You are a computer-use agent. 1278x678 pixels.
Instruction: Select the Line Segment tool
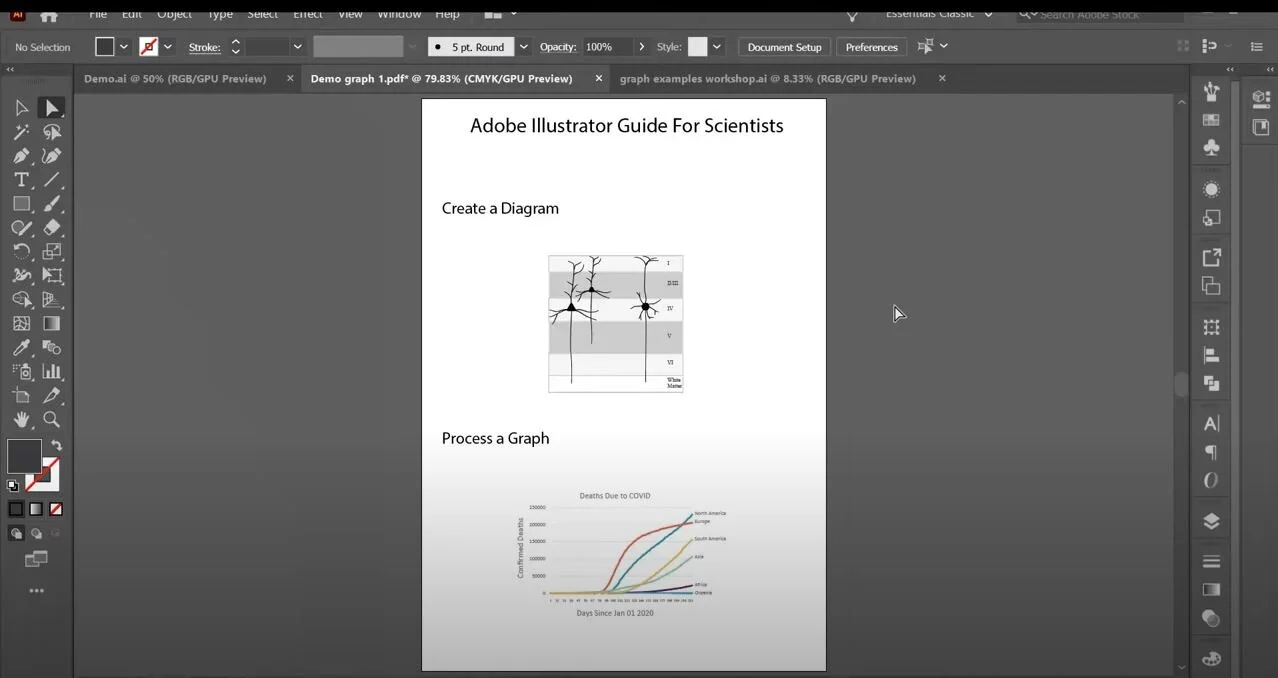tap(52, 180)
